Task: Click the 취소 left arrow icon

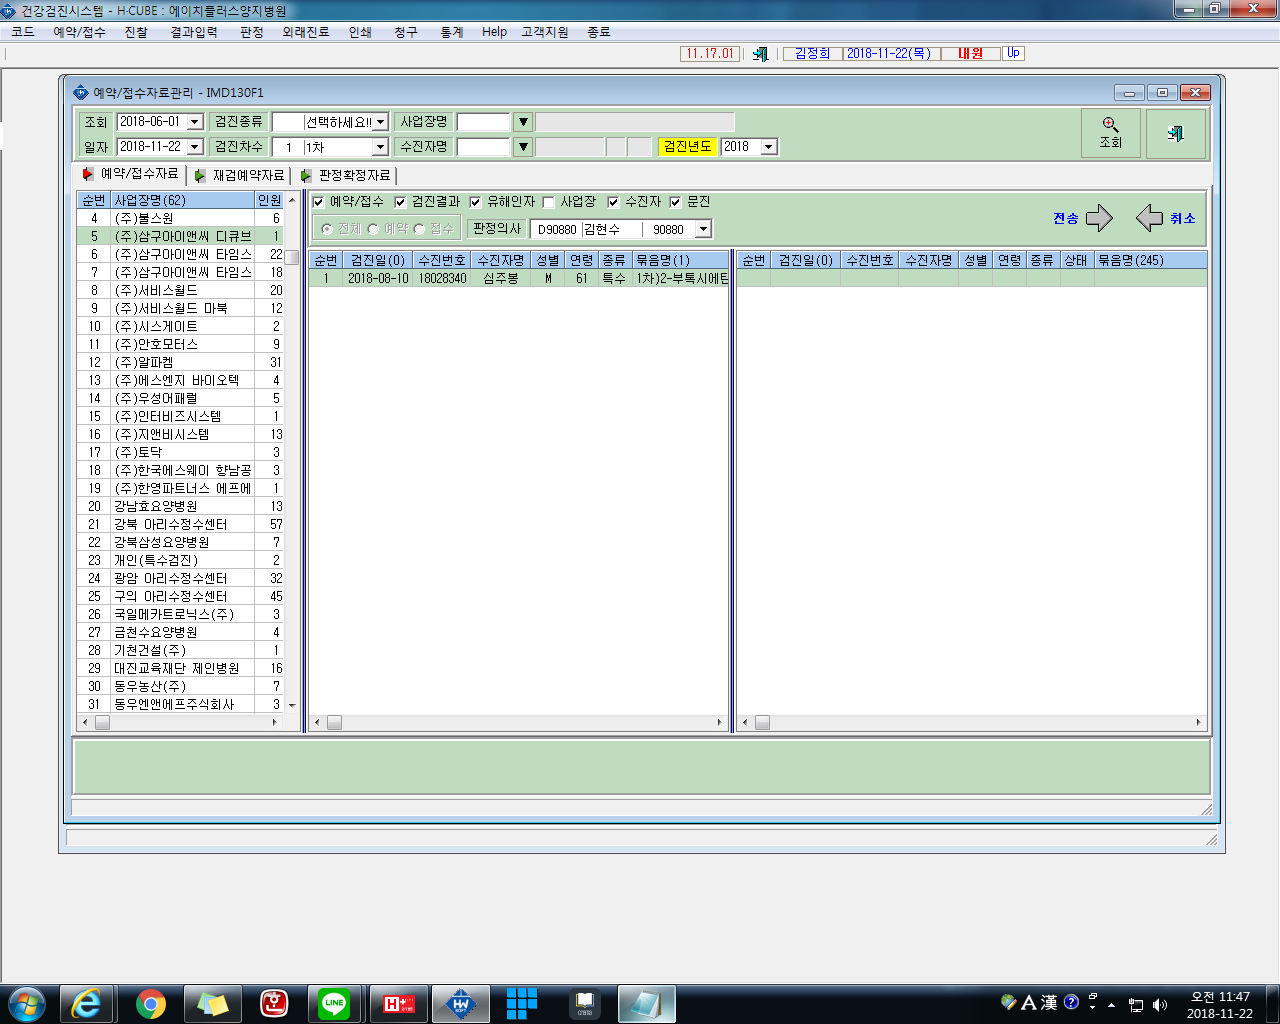Action: 1149,218
